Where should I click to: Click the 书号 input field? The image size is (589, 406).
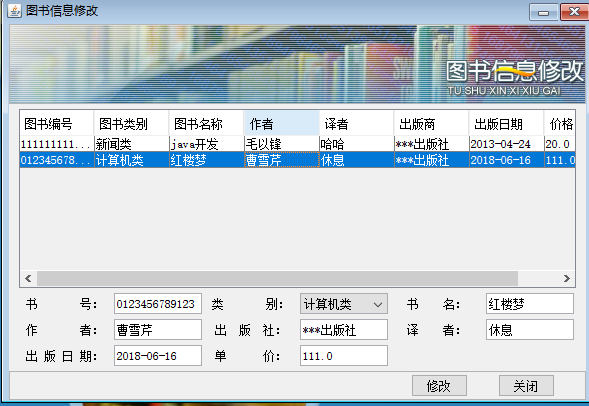(158, 303)
